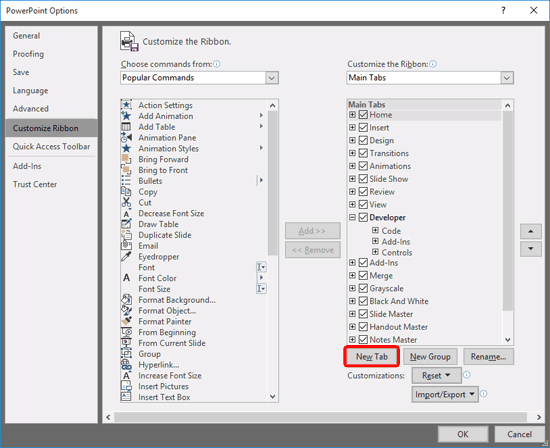This screenshot has width=550, height=448.
Task: Open the Choose commands from dropdown
Action: click(x=271, y=78)
